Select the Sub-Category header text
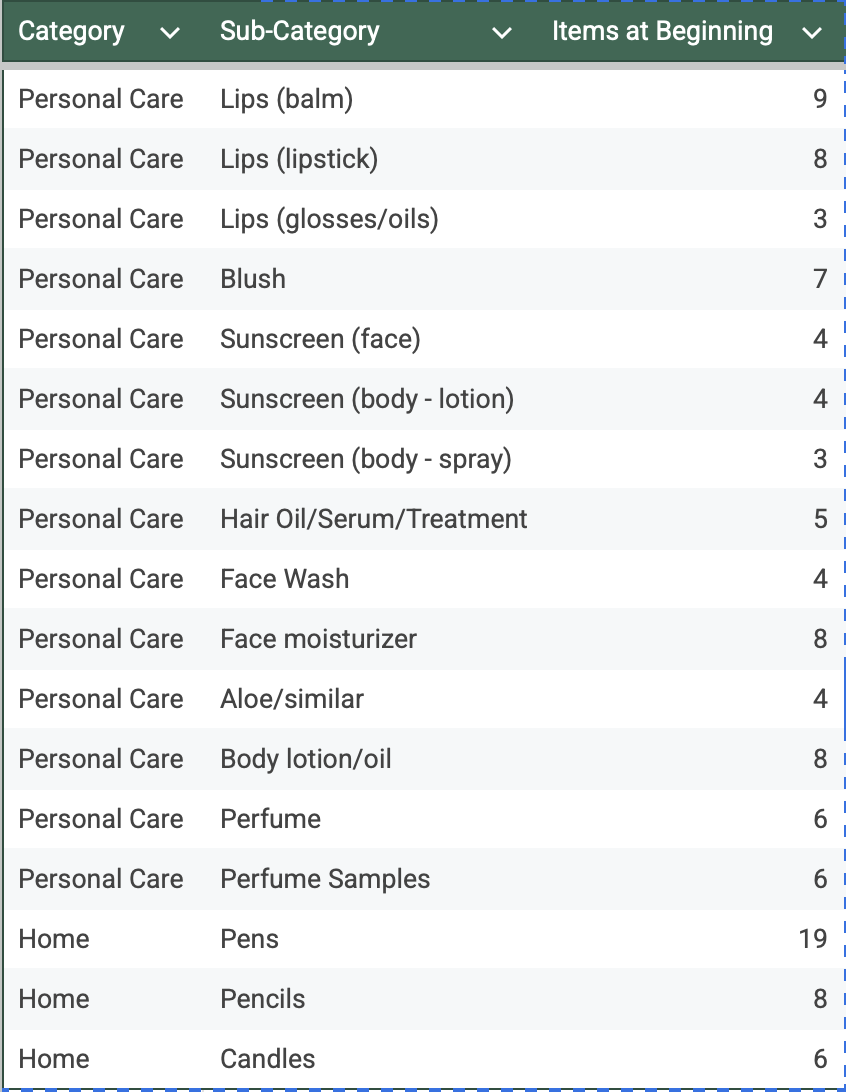Viewport: 846px width, 1092px height. coord(299,31)
